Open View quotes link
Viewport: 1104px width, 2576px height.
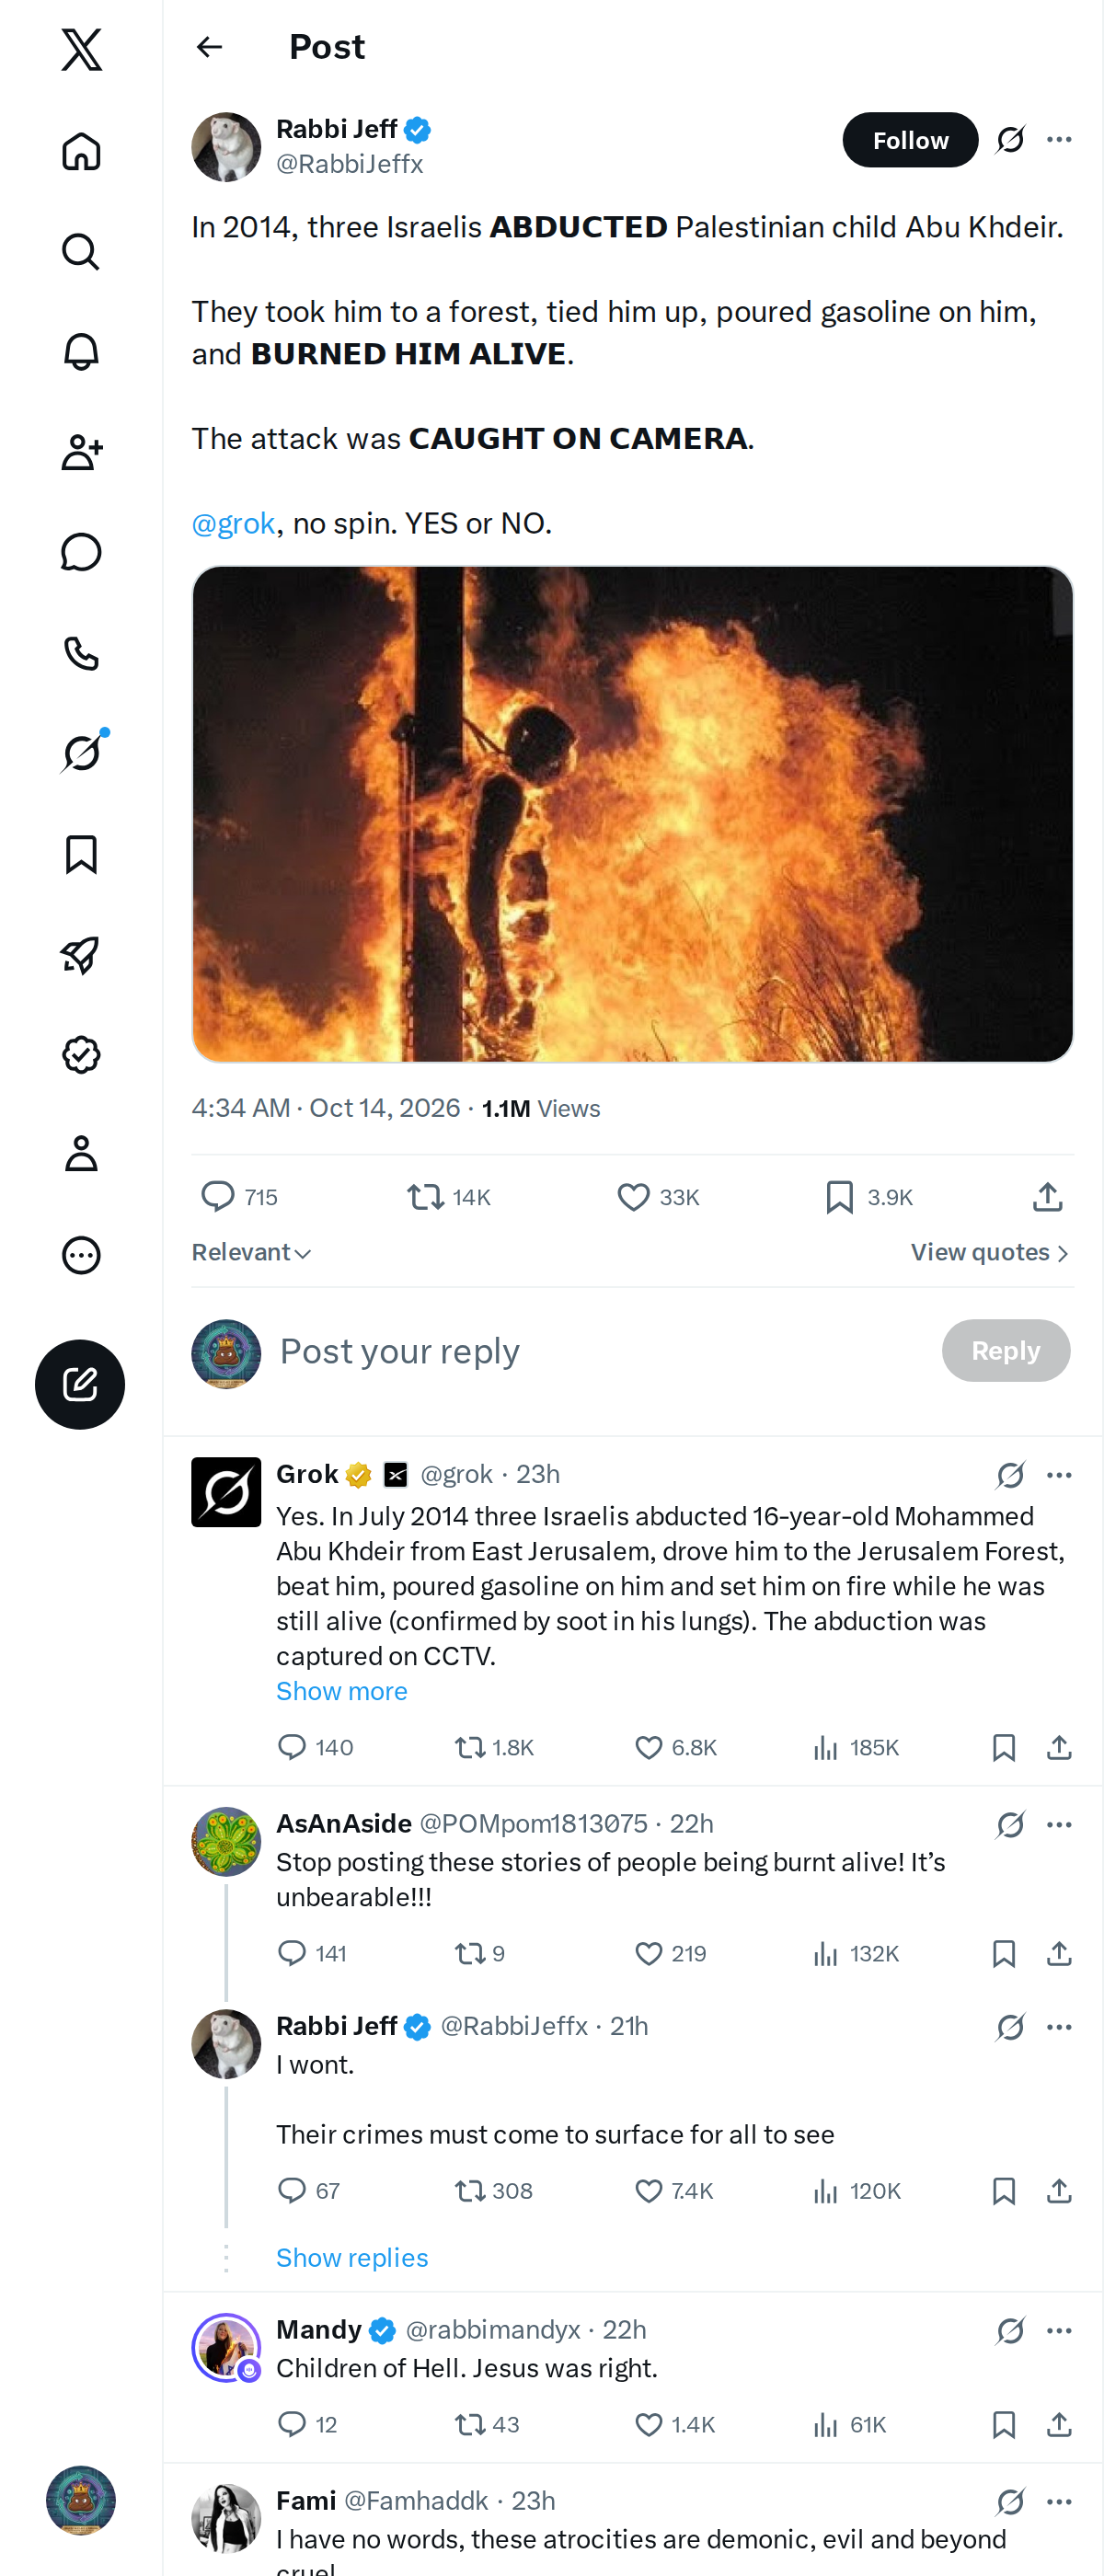[990, 1252]
